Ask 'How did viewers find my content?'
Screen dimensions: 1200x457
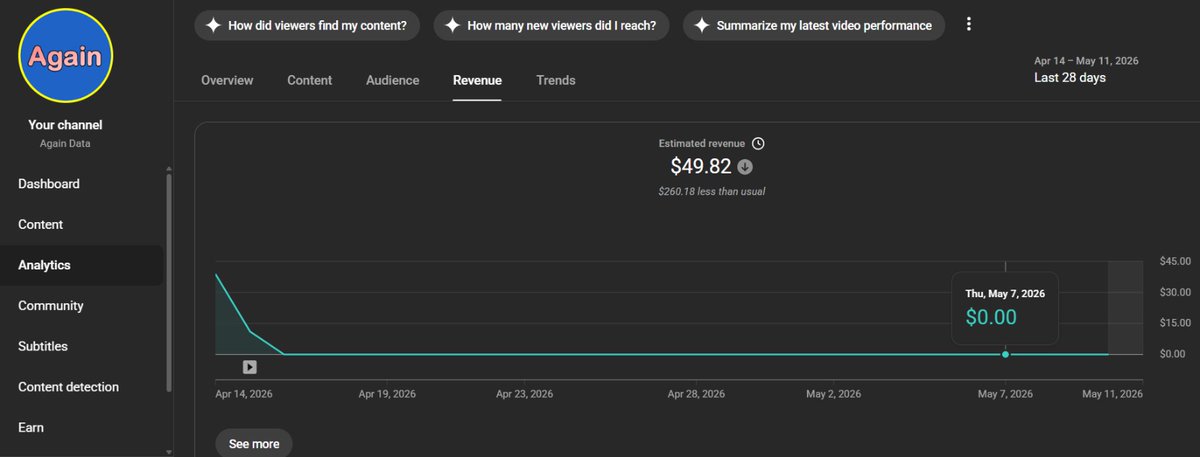(307, 26)
